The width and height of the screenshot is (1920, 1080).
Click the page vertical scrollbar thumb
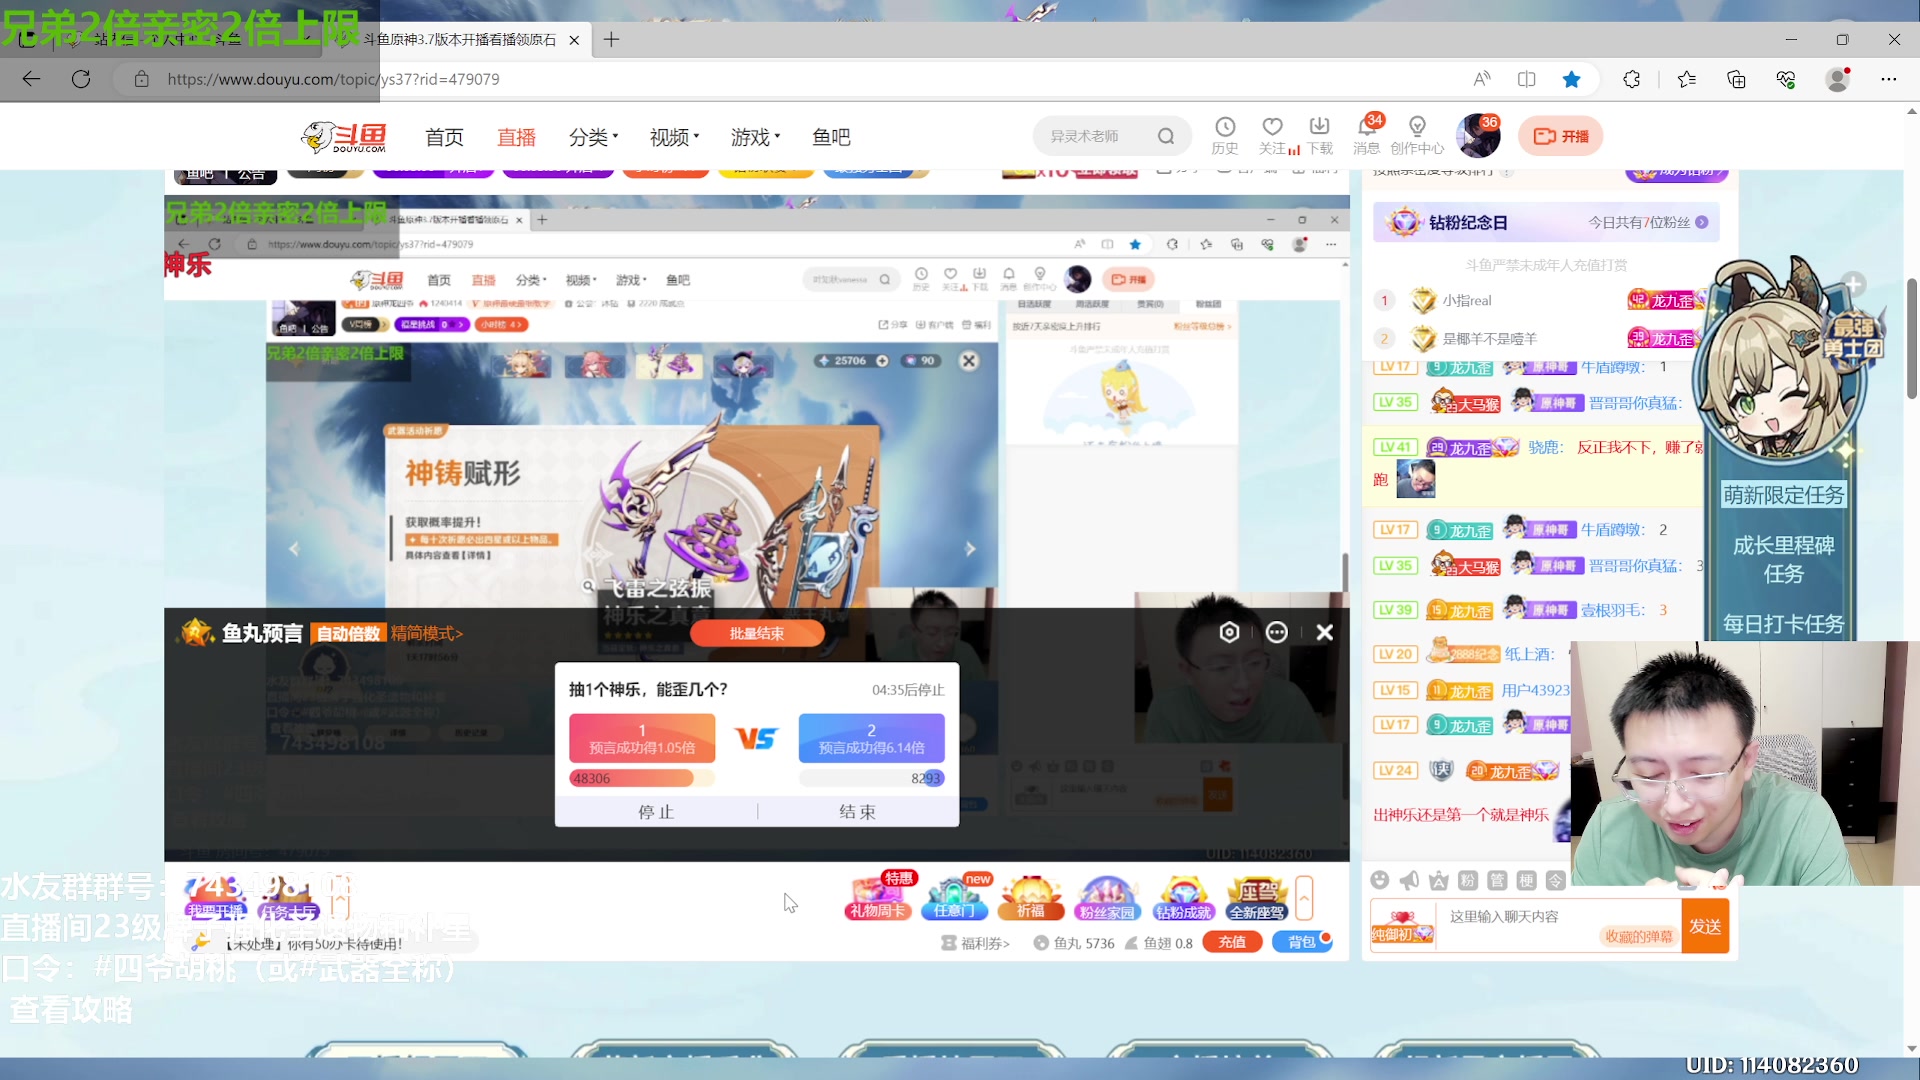(x=1912, y=338)
